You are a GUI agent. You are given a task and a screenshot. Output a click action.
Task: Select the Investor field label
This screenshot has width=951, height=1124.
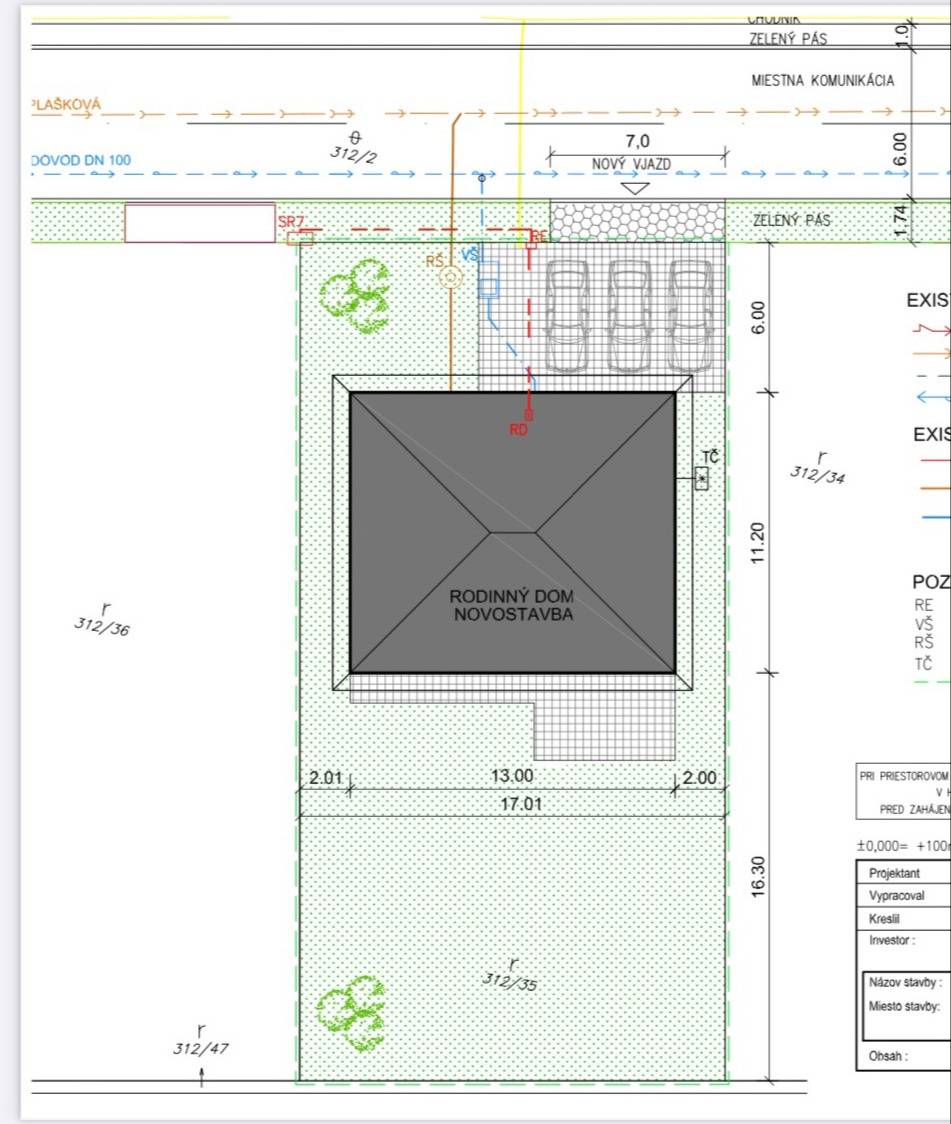pyautogui.click(x=892, y=940)
